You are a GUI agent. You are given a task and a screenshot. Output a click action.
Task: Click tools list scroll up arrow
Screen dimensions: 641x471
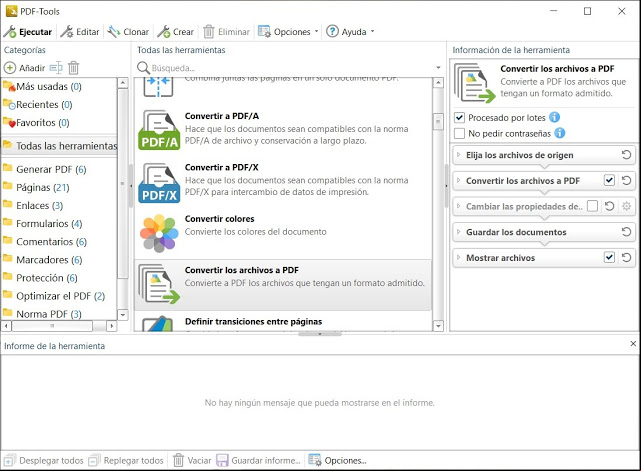coord(438,83)
